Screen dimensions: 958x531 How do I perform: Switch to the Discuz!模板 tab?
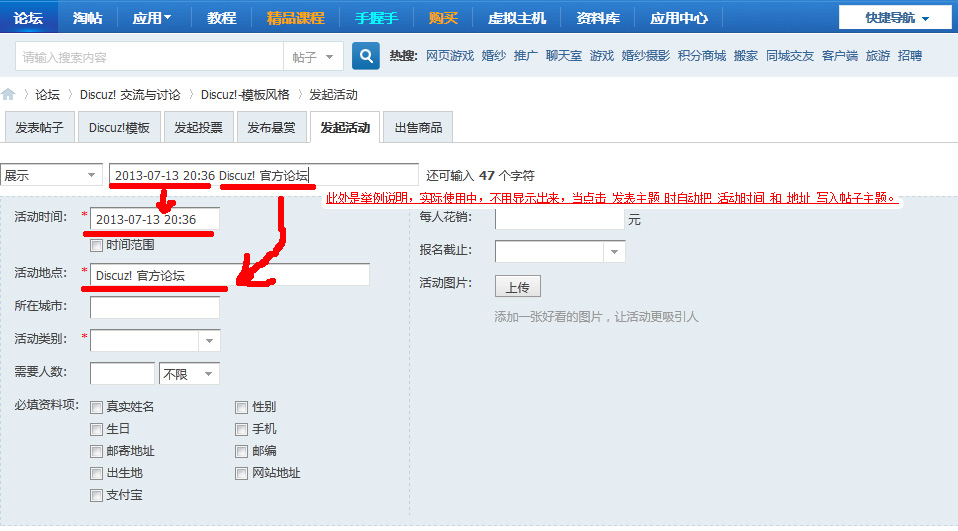click(x=119, y=128)
